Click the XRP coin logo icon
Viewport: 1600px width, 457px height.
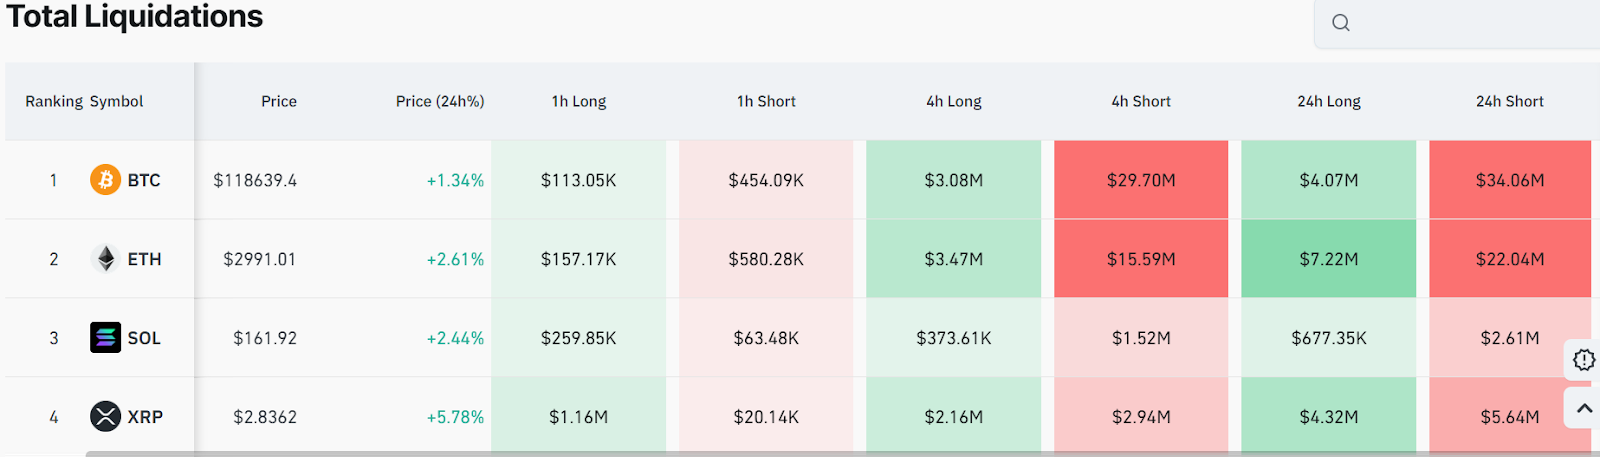[105, 416]
